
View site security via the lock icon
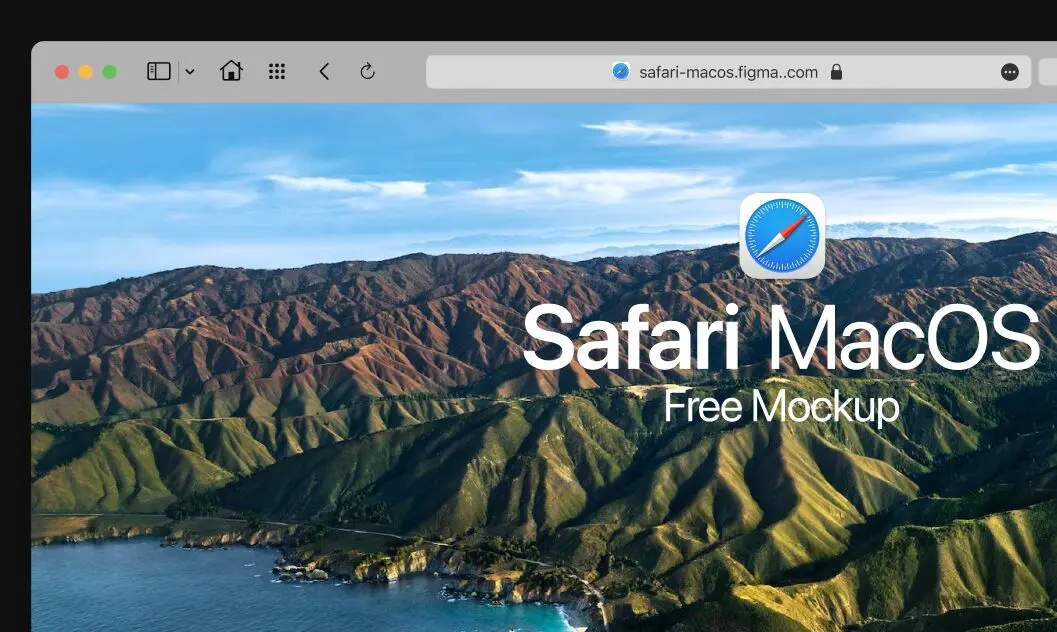pos(836,72)
